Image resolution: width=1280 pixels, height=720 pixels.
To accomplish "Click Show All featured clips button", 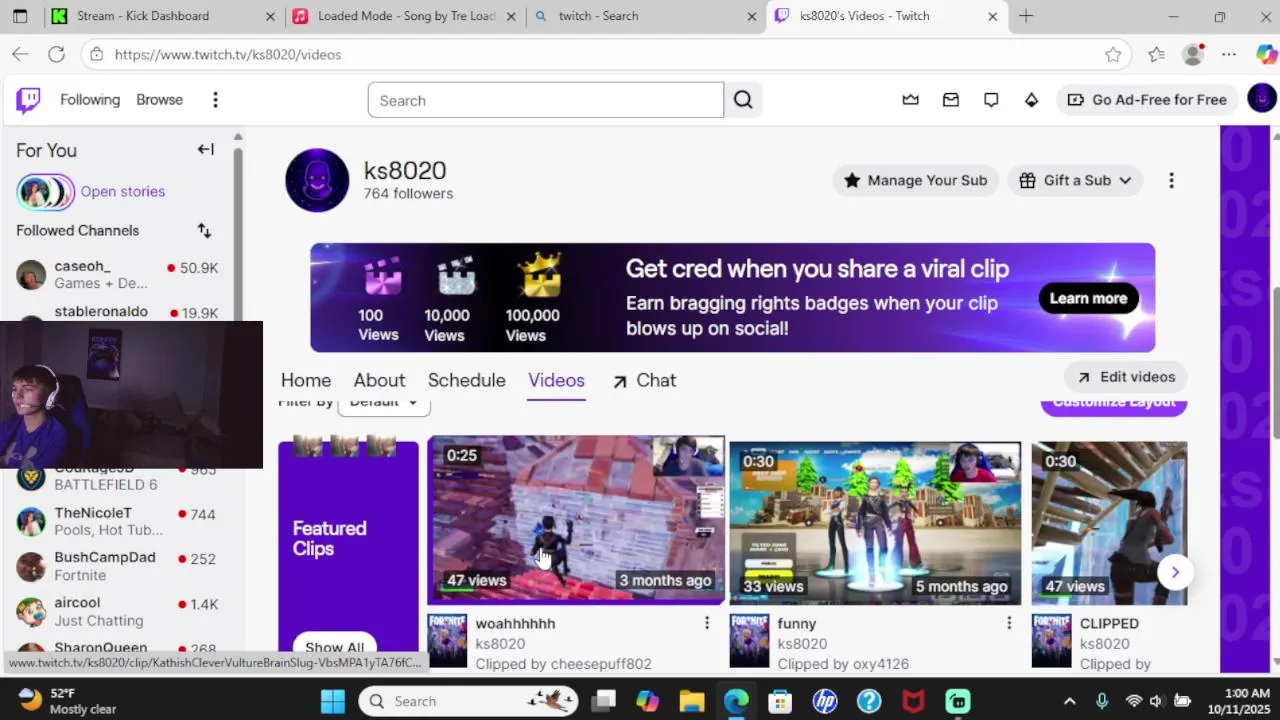I will [334, 645].
